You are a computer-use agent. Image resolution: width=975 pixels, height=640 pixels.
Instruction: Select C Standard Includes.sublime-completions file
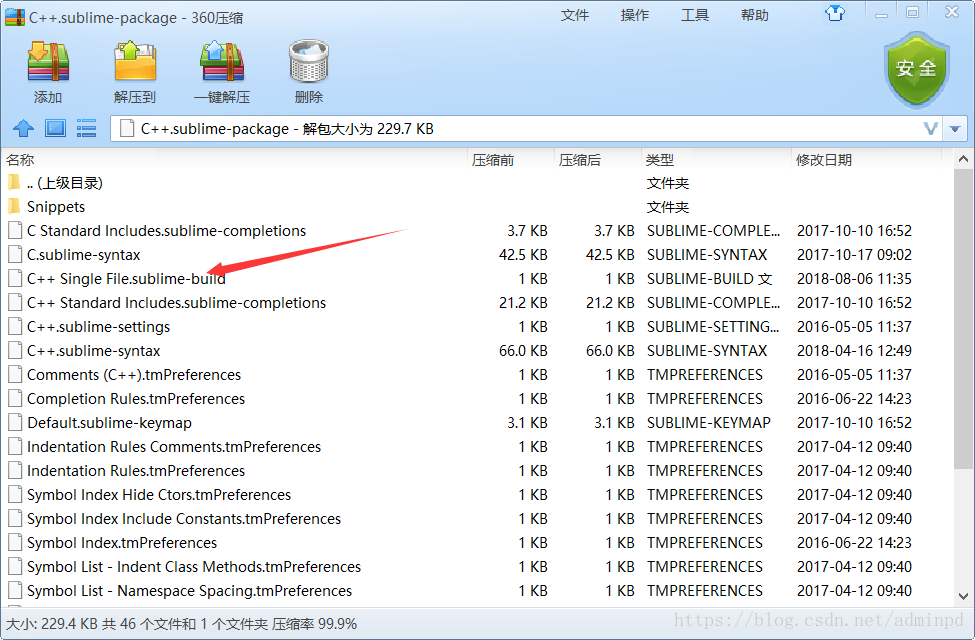166,231
